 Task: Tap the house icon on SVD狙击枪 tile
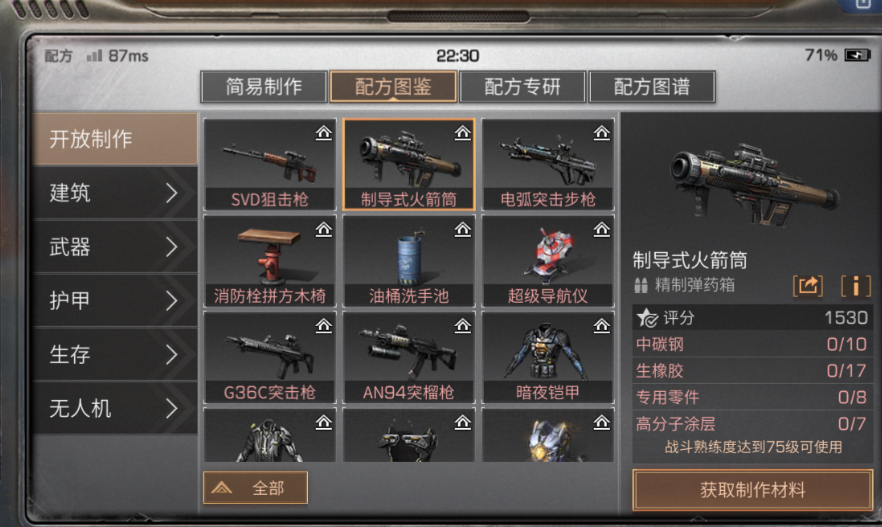(x=323, y=133)
